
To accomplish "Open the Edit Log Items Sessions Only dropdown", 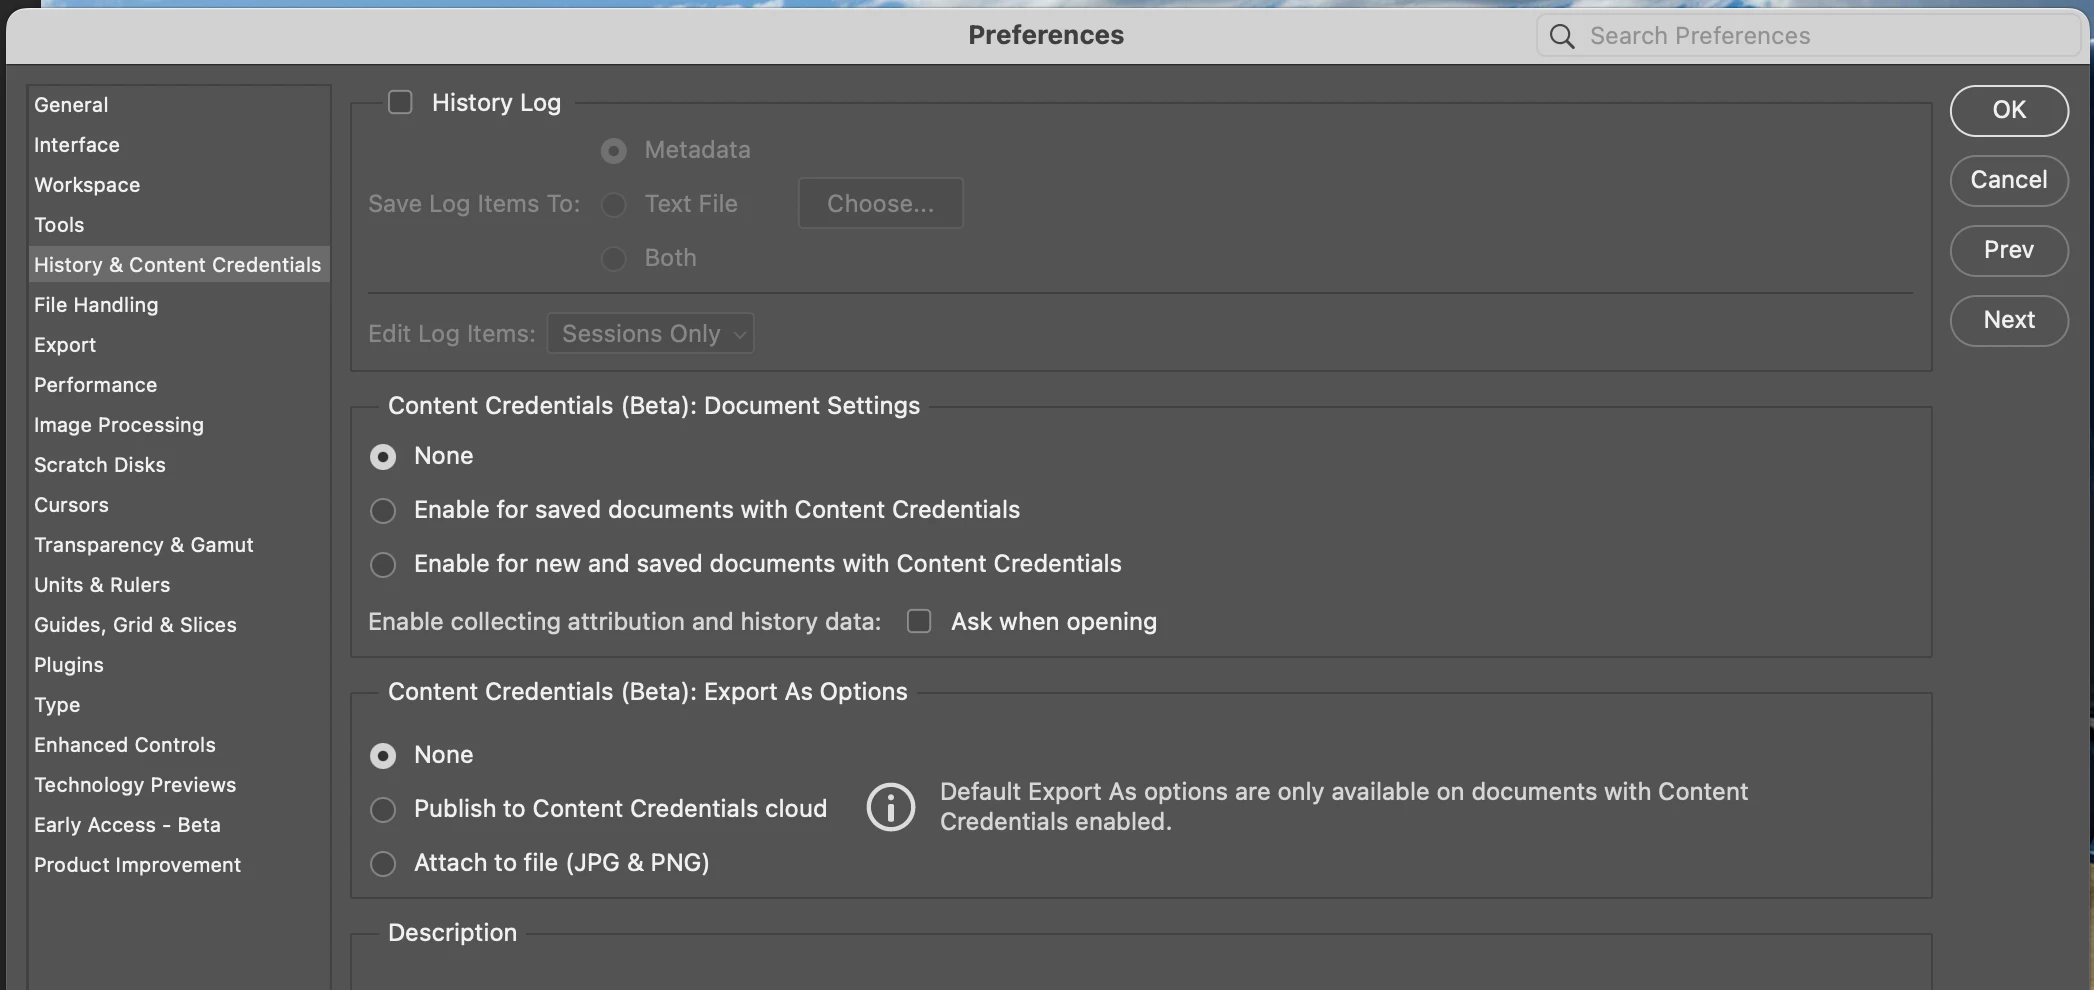I will tap(650, 333).
